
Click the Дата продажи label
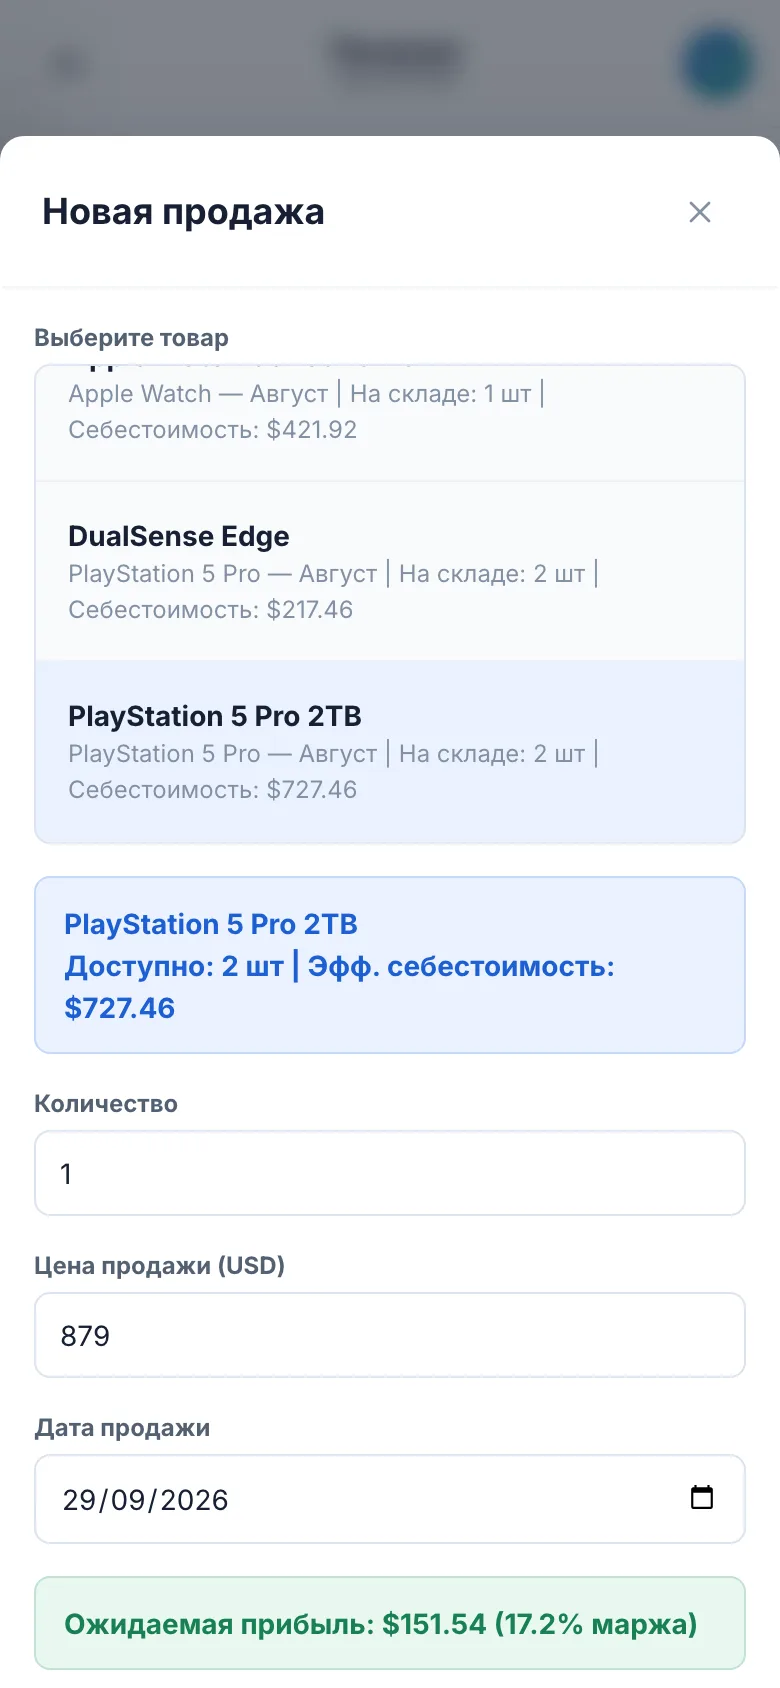pyautogui.click(x=122, y=1428)
